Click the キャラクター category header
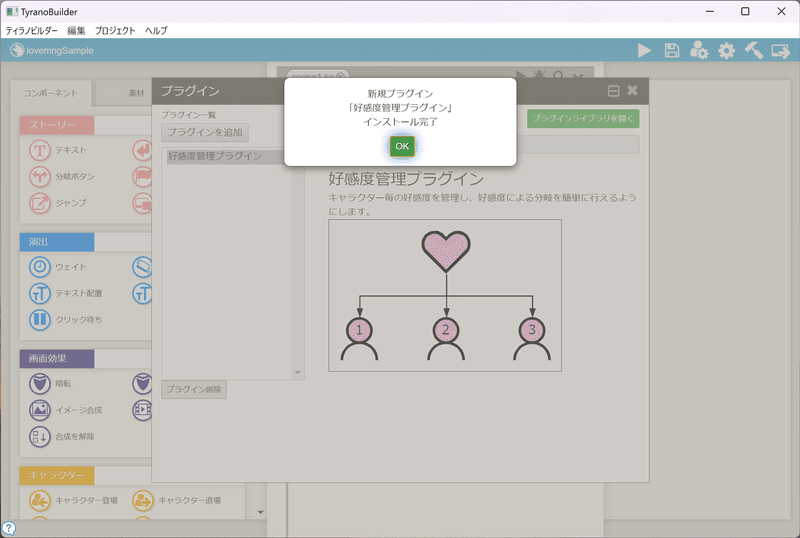The image size is (800, 538). tap(57, 475)
